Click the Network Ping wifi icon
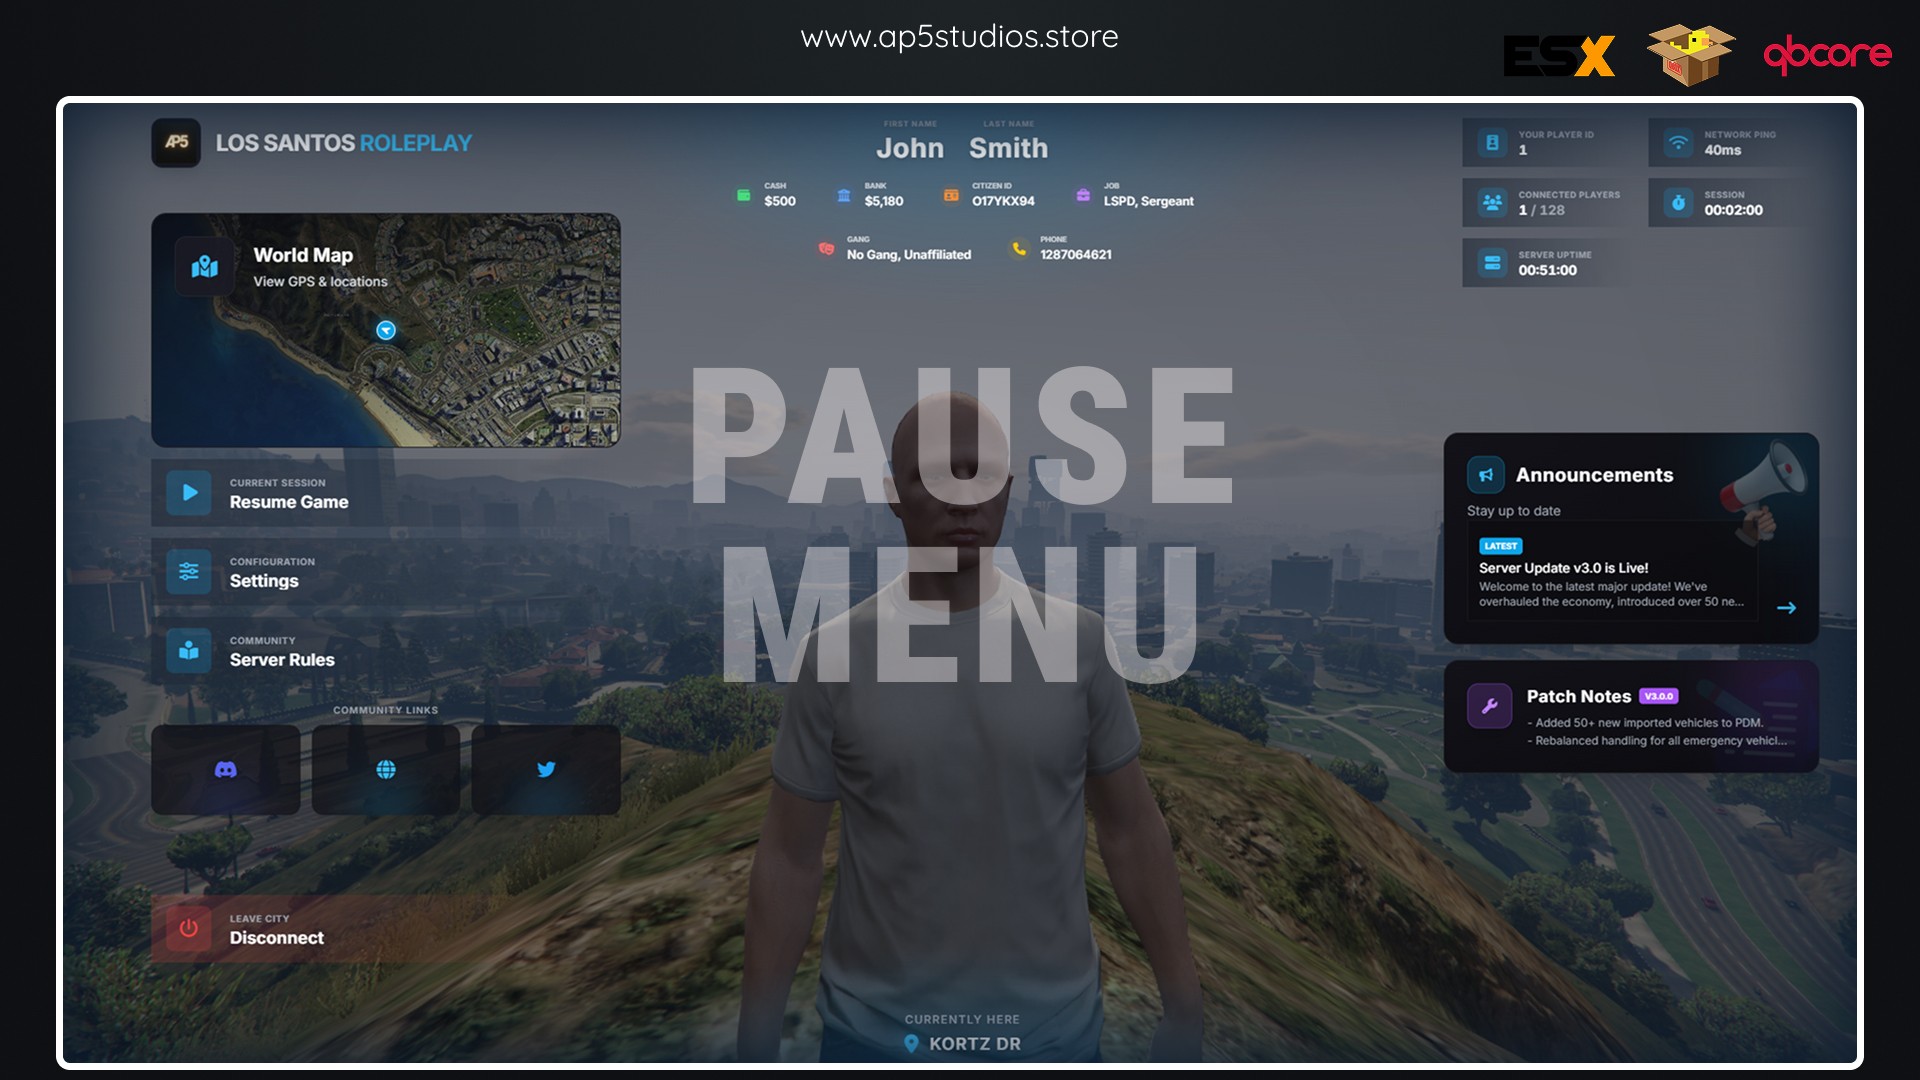This screenshot has width=1920, height=1080. click(x=1678, y=143)
